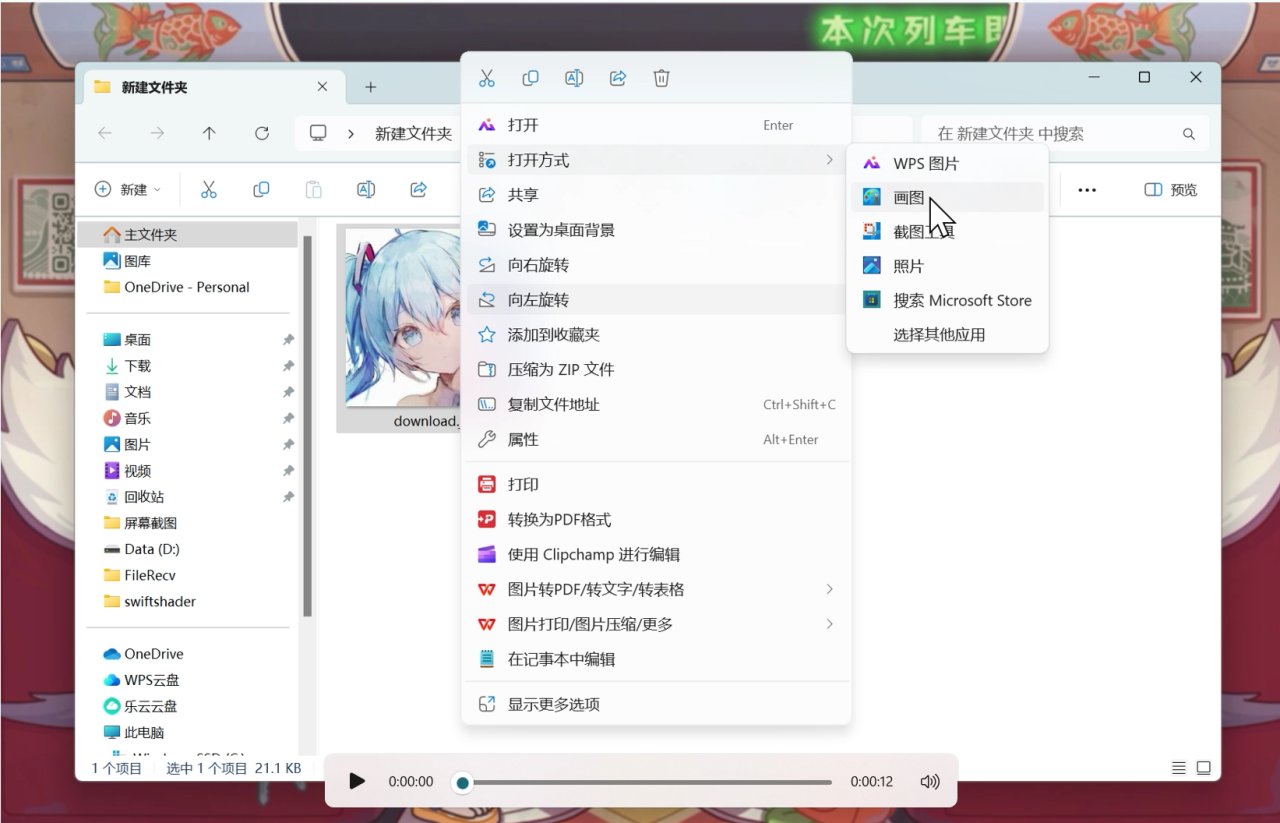Image resolution: width=1280 pixels, height=823 pixels.
Task: Click the Cut icon atop the context menu
Action: tap(487, 78)
